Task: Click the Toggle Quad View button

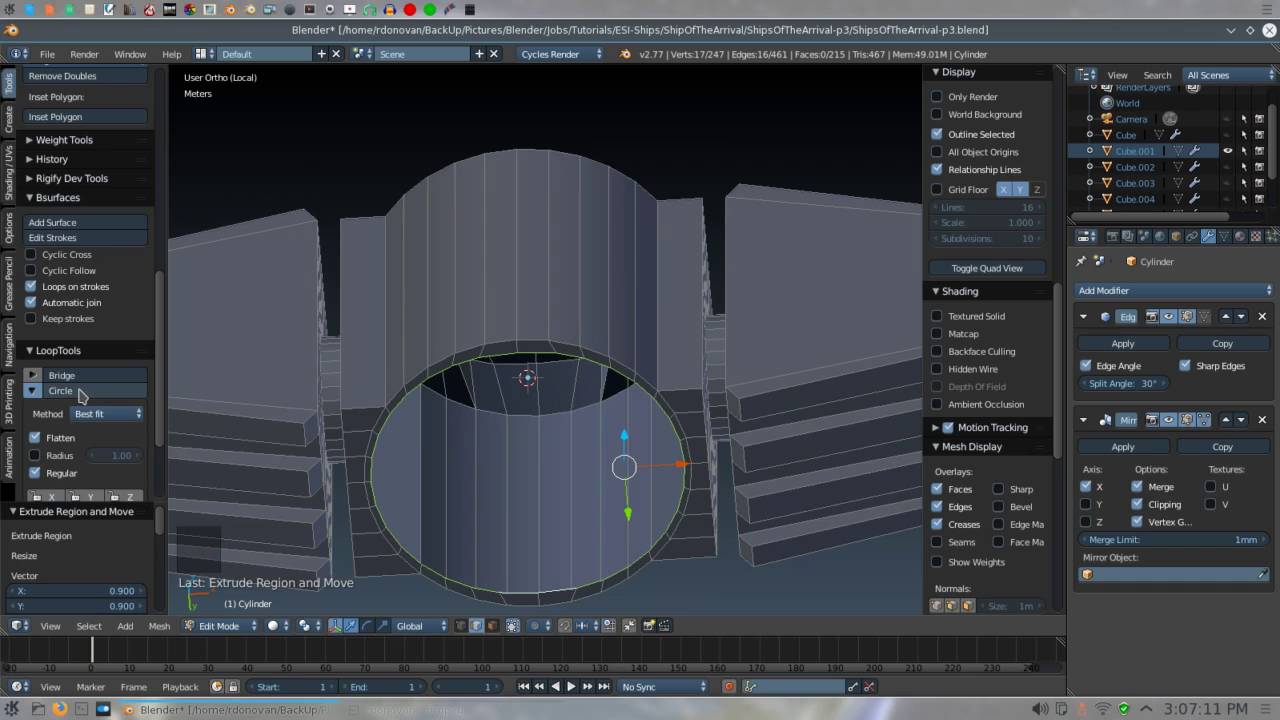Action: [987, 268]
